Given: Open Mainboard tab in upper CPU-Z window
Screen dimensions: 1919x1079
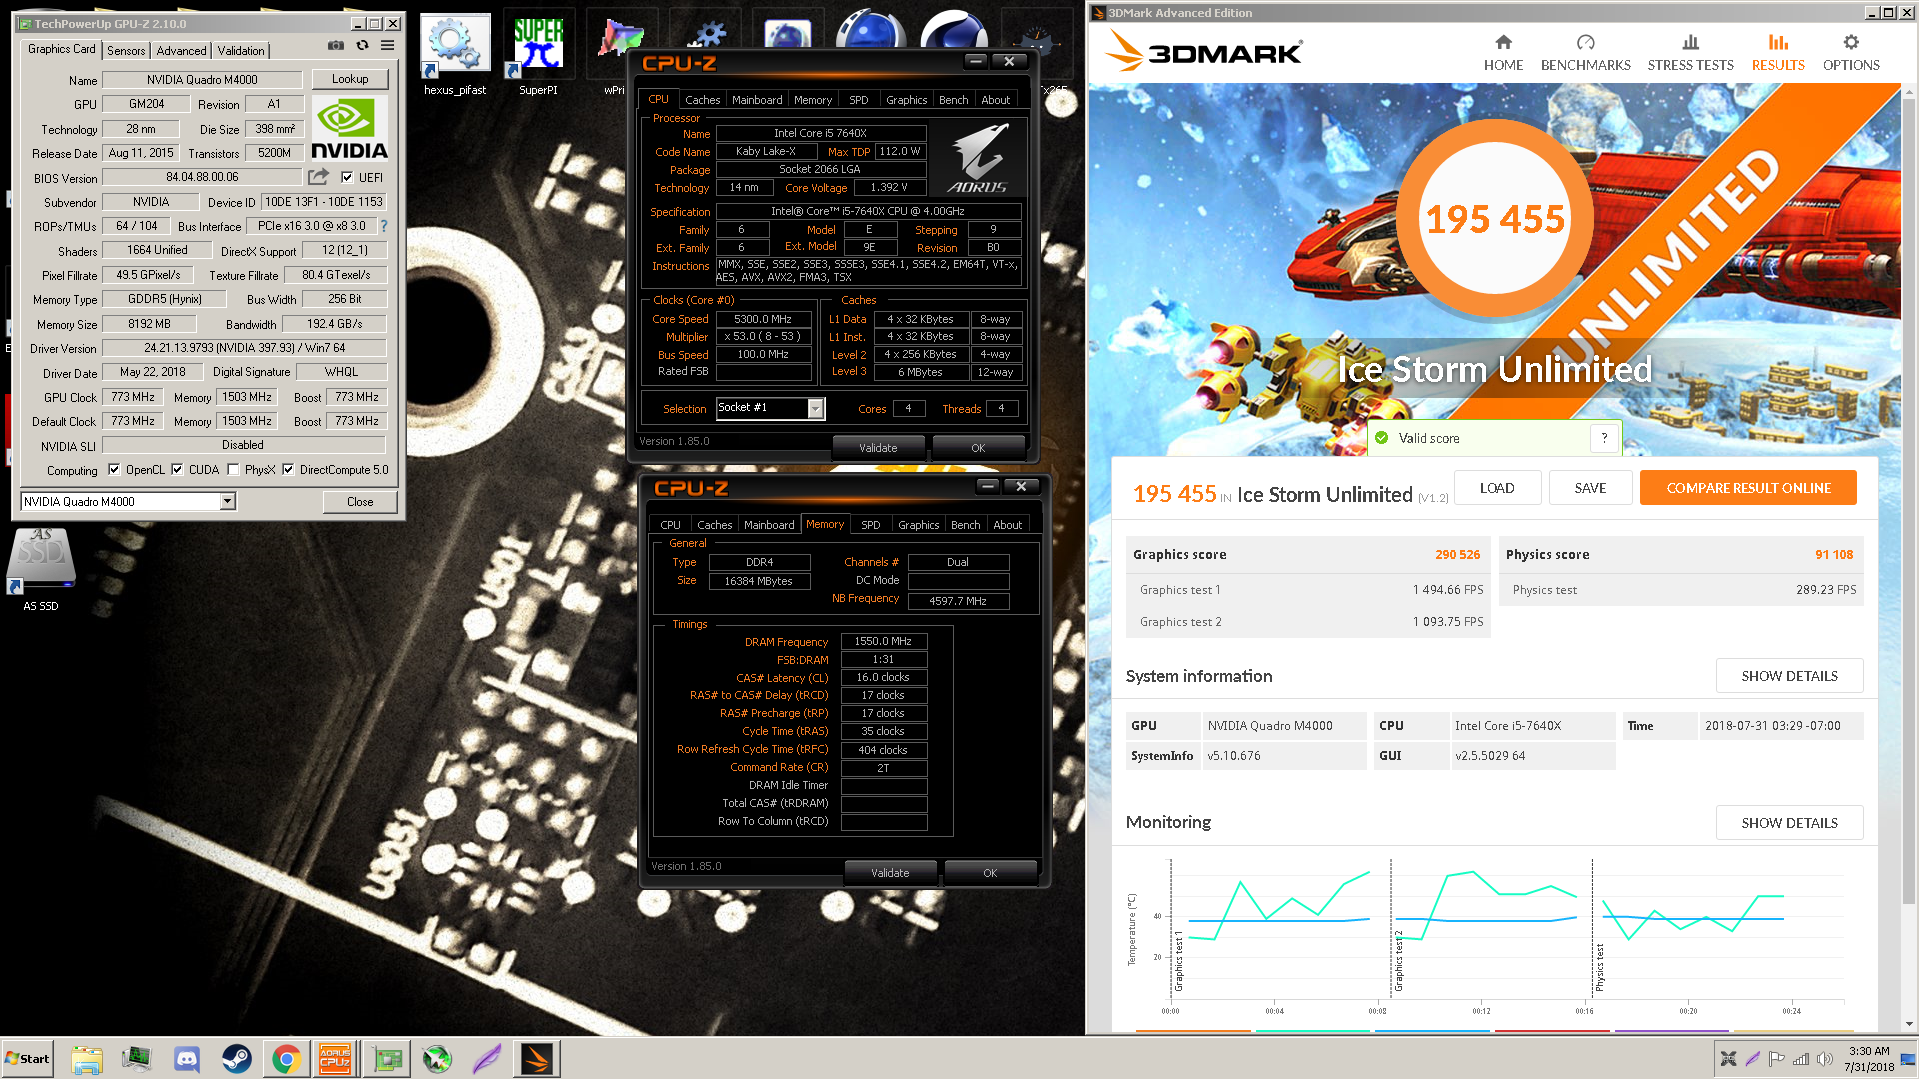Looking at the screenshot, I should click(x=757, y=100).
